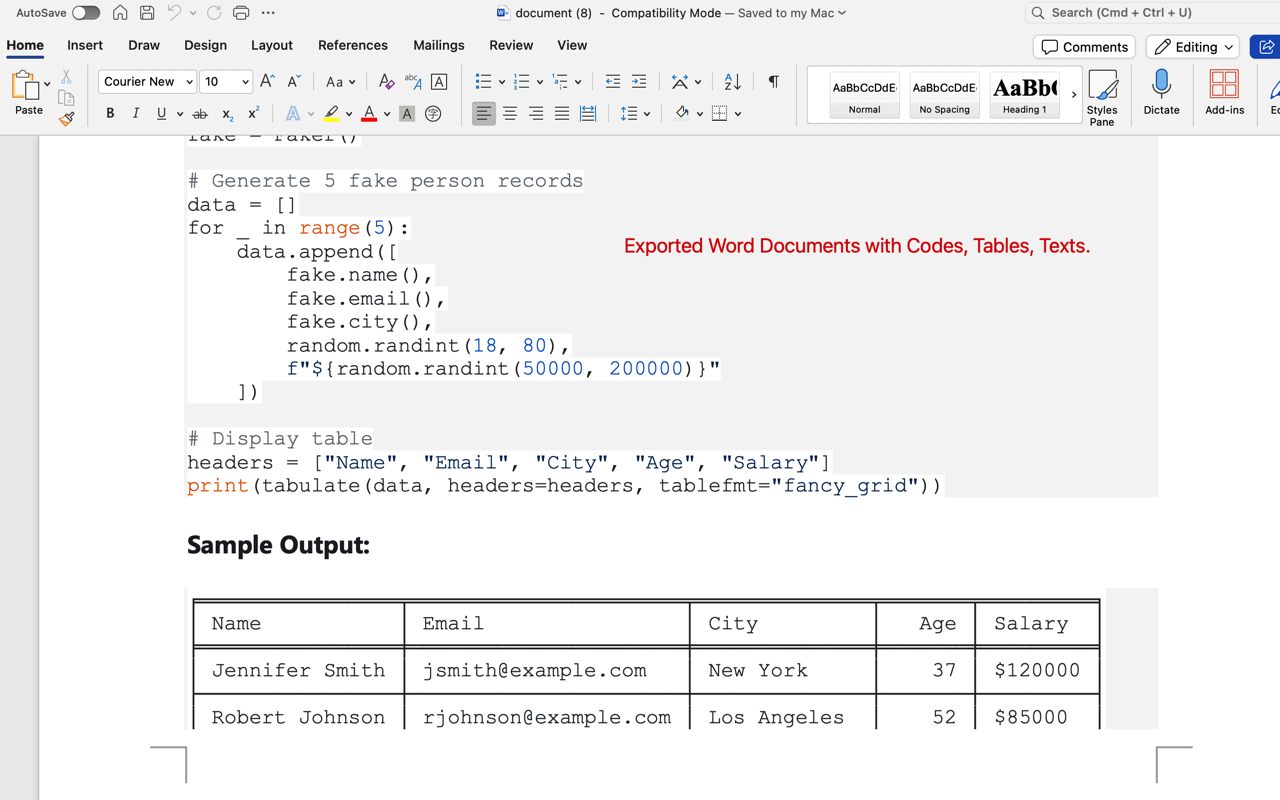Switch to the Draw tab
This screenshot has height=800, width=1280.
coord(144,45)
